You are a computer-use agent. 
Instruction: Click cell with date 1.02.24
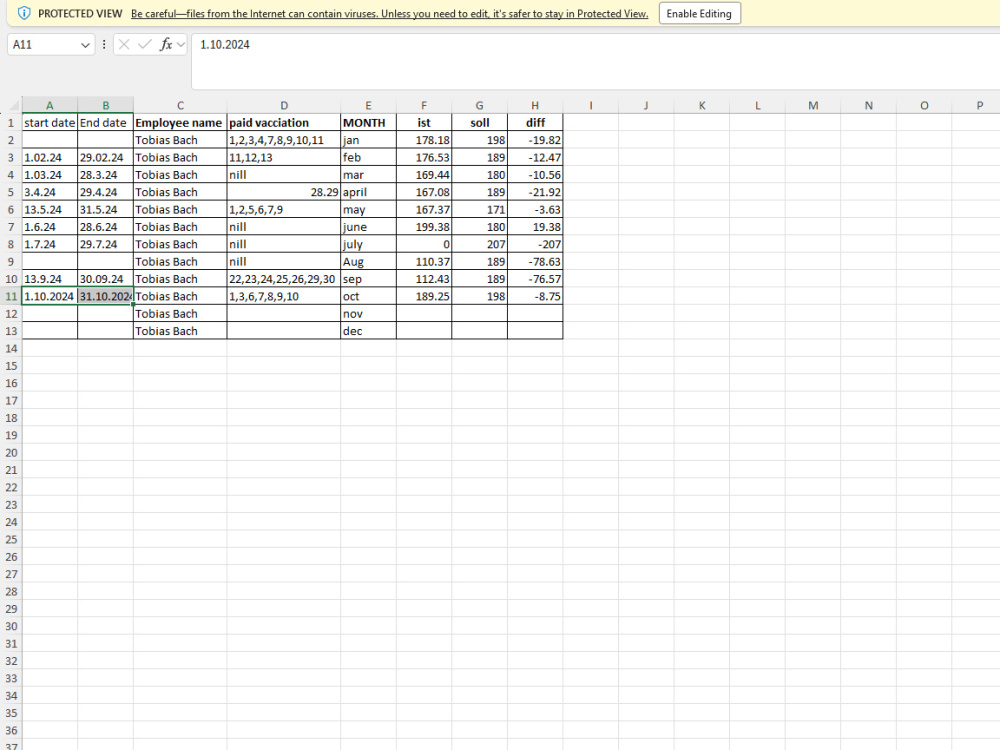click(50, 157)
